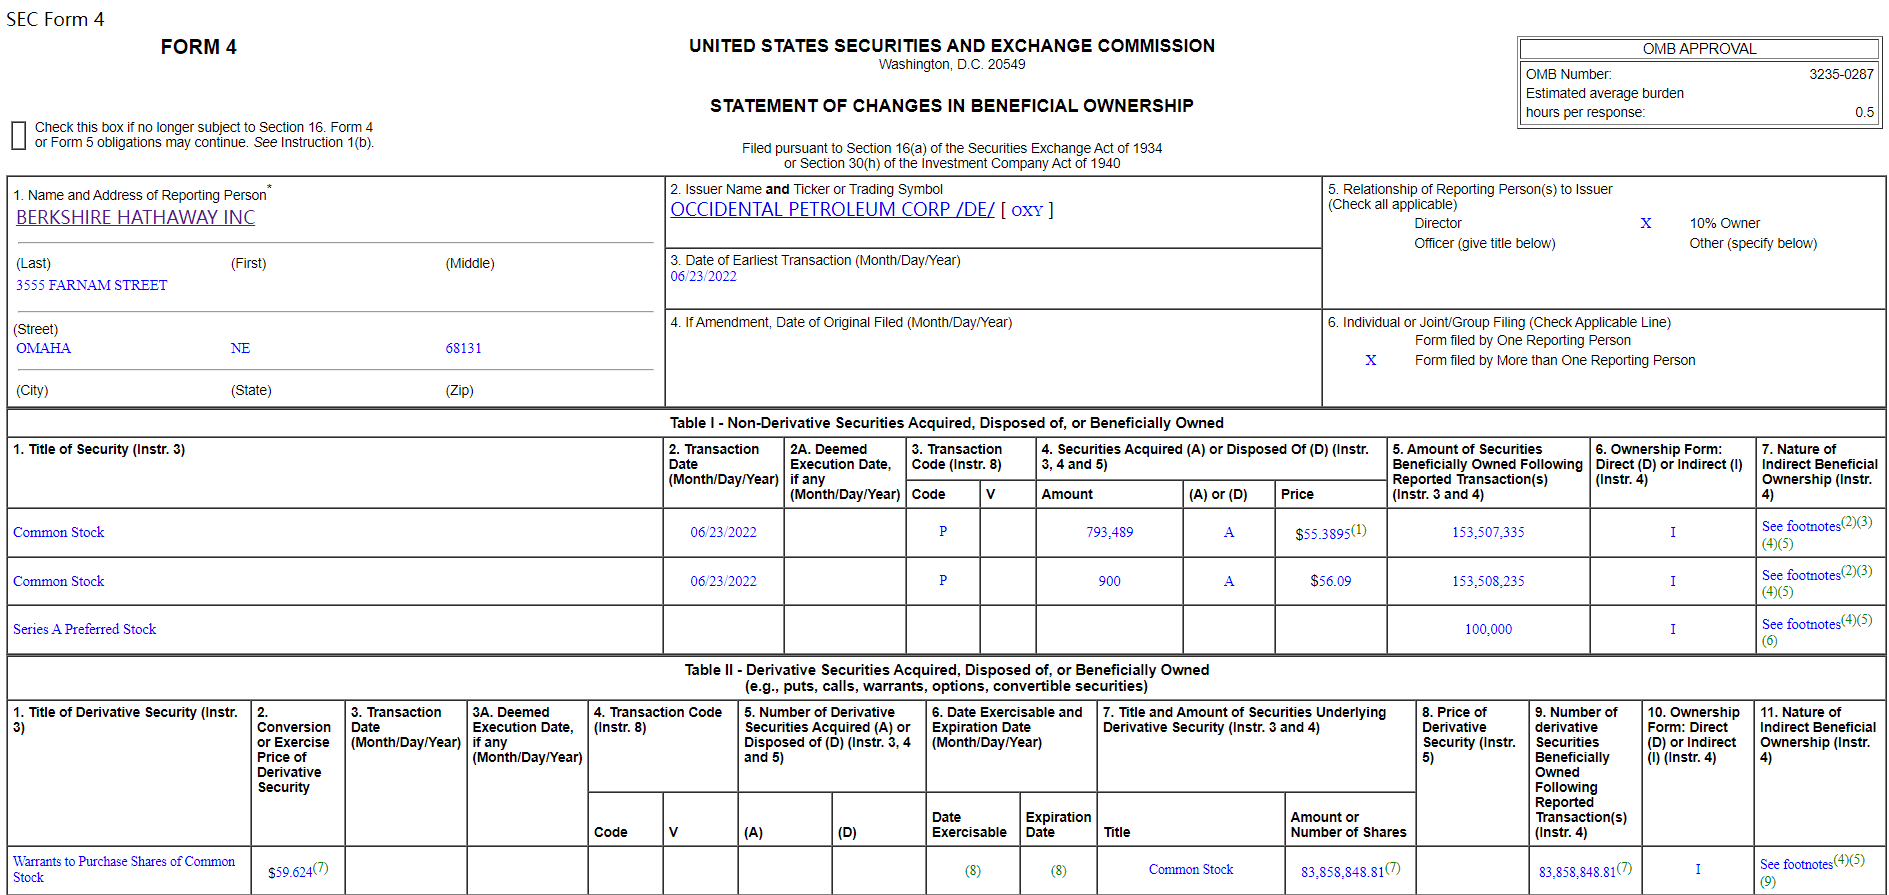Click the 153,507,335 shares owned cell
Viewport: 1889px width, 895px height.
point(1488,532)
